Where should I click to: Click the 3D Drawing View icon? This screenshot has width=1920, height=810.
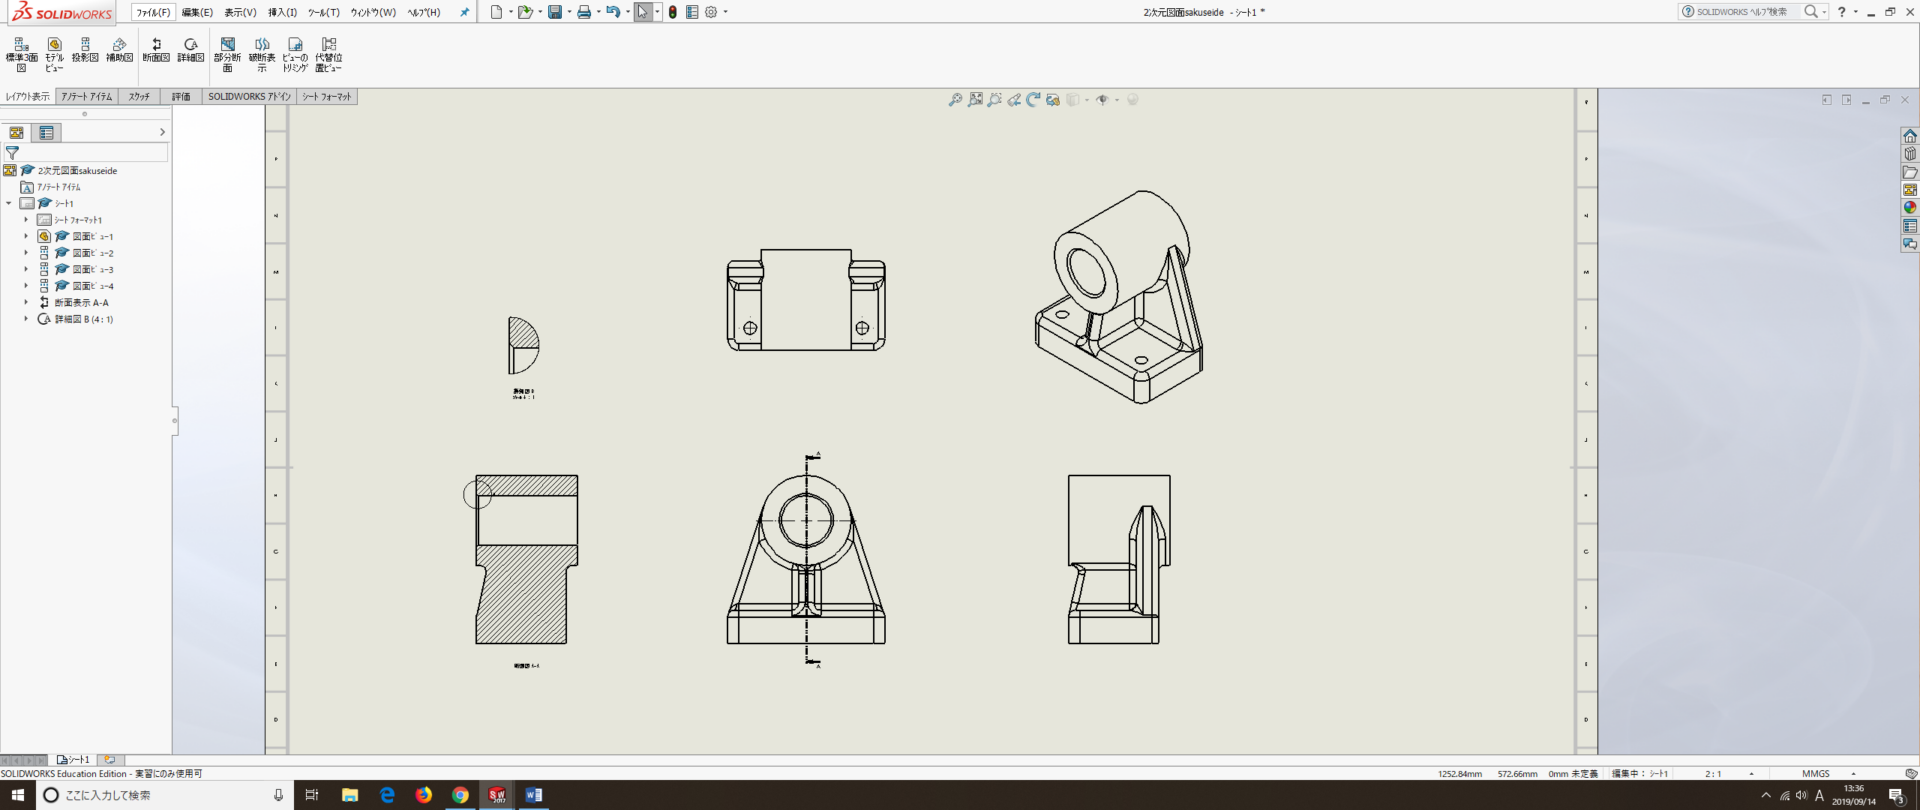coord(1053,100)
